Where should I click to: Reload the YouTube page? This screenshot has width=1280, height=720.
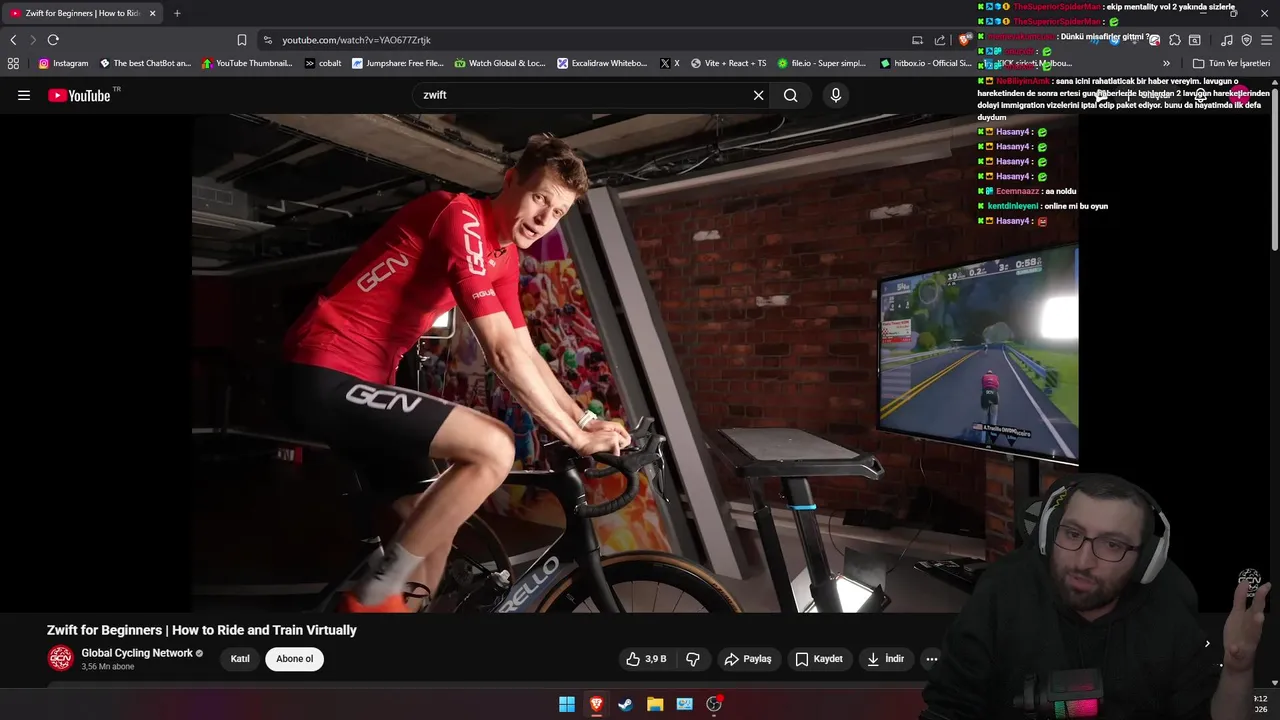(53, 40)
